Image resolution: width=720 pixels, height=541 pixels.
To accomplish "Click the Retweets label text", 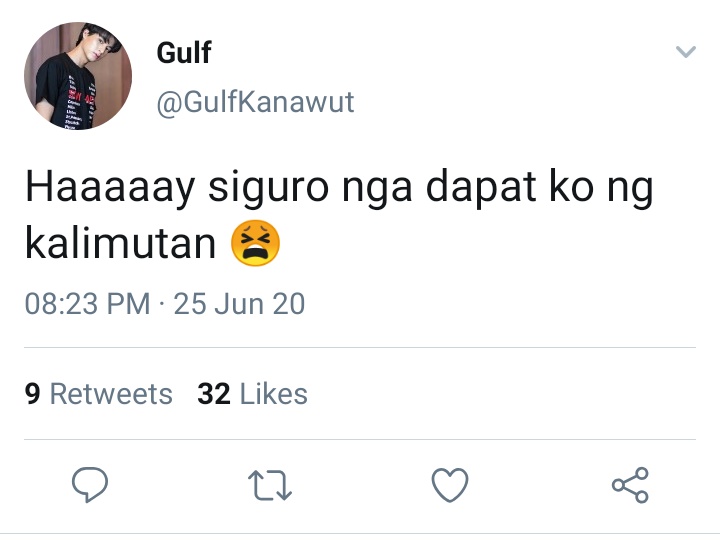I will pos(111,394).
